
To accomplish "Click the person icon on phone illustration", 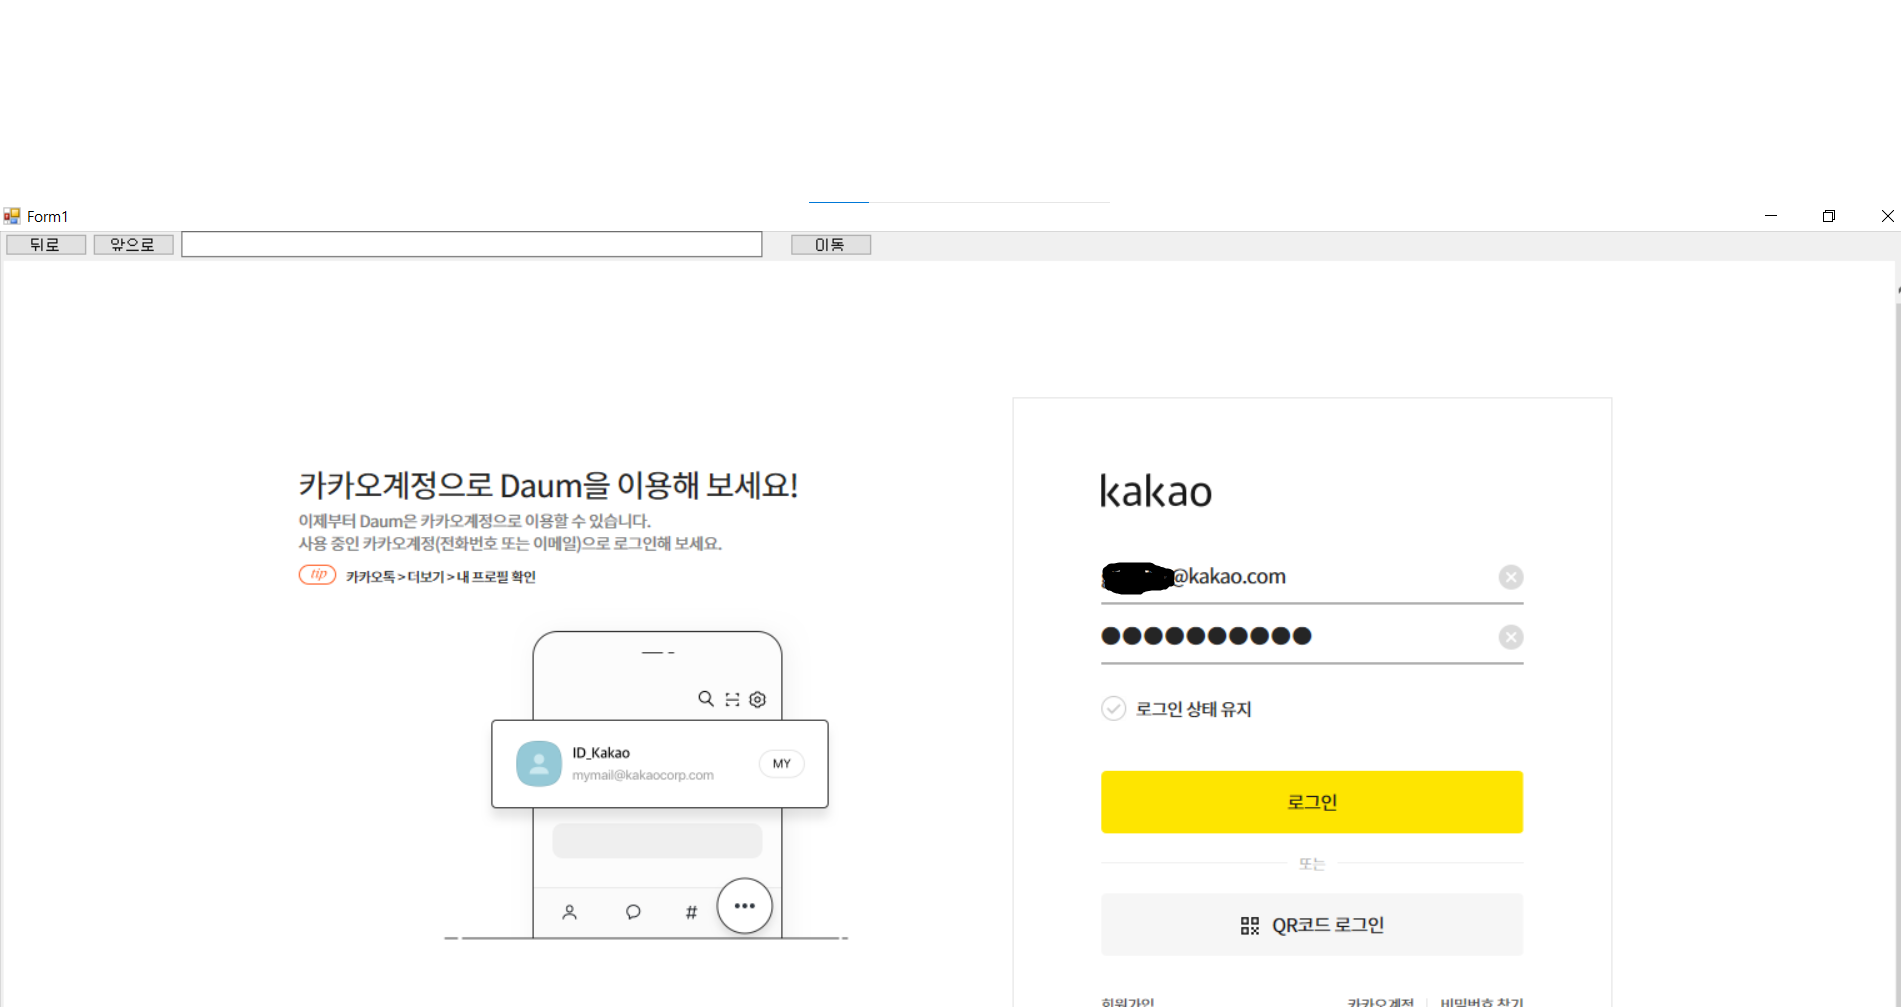I will coord(569,912).
